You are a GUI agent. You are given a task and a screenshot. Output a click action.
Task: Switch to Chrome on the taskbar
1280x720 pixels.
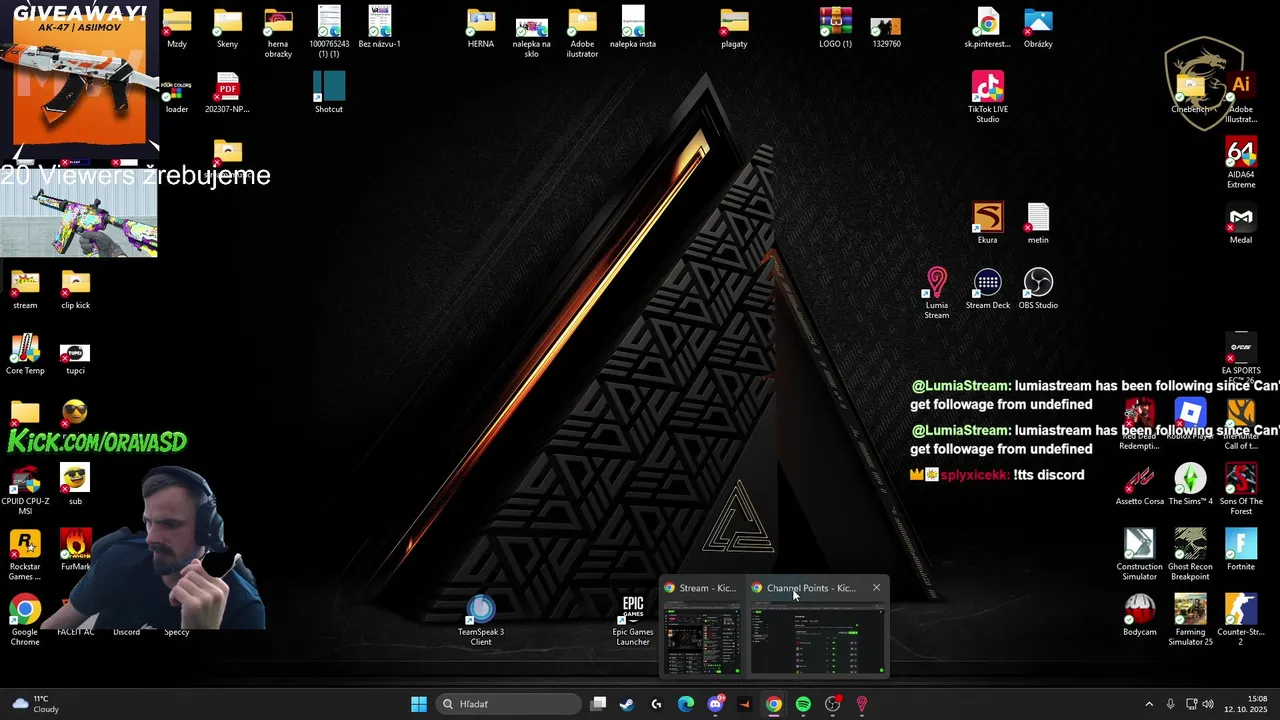(x=774, y=704)
